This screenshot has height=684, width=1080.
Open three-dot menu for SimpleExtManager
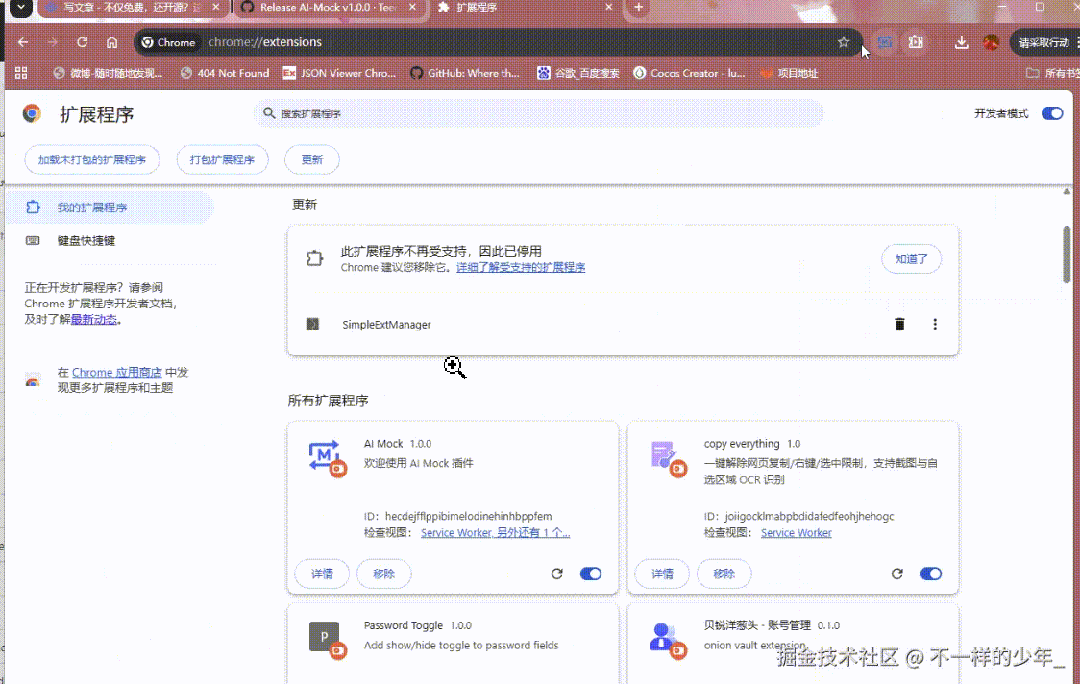(x=935, y=324)
